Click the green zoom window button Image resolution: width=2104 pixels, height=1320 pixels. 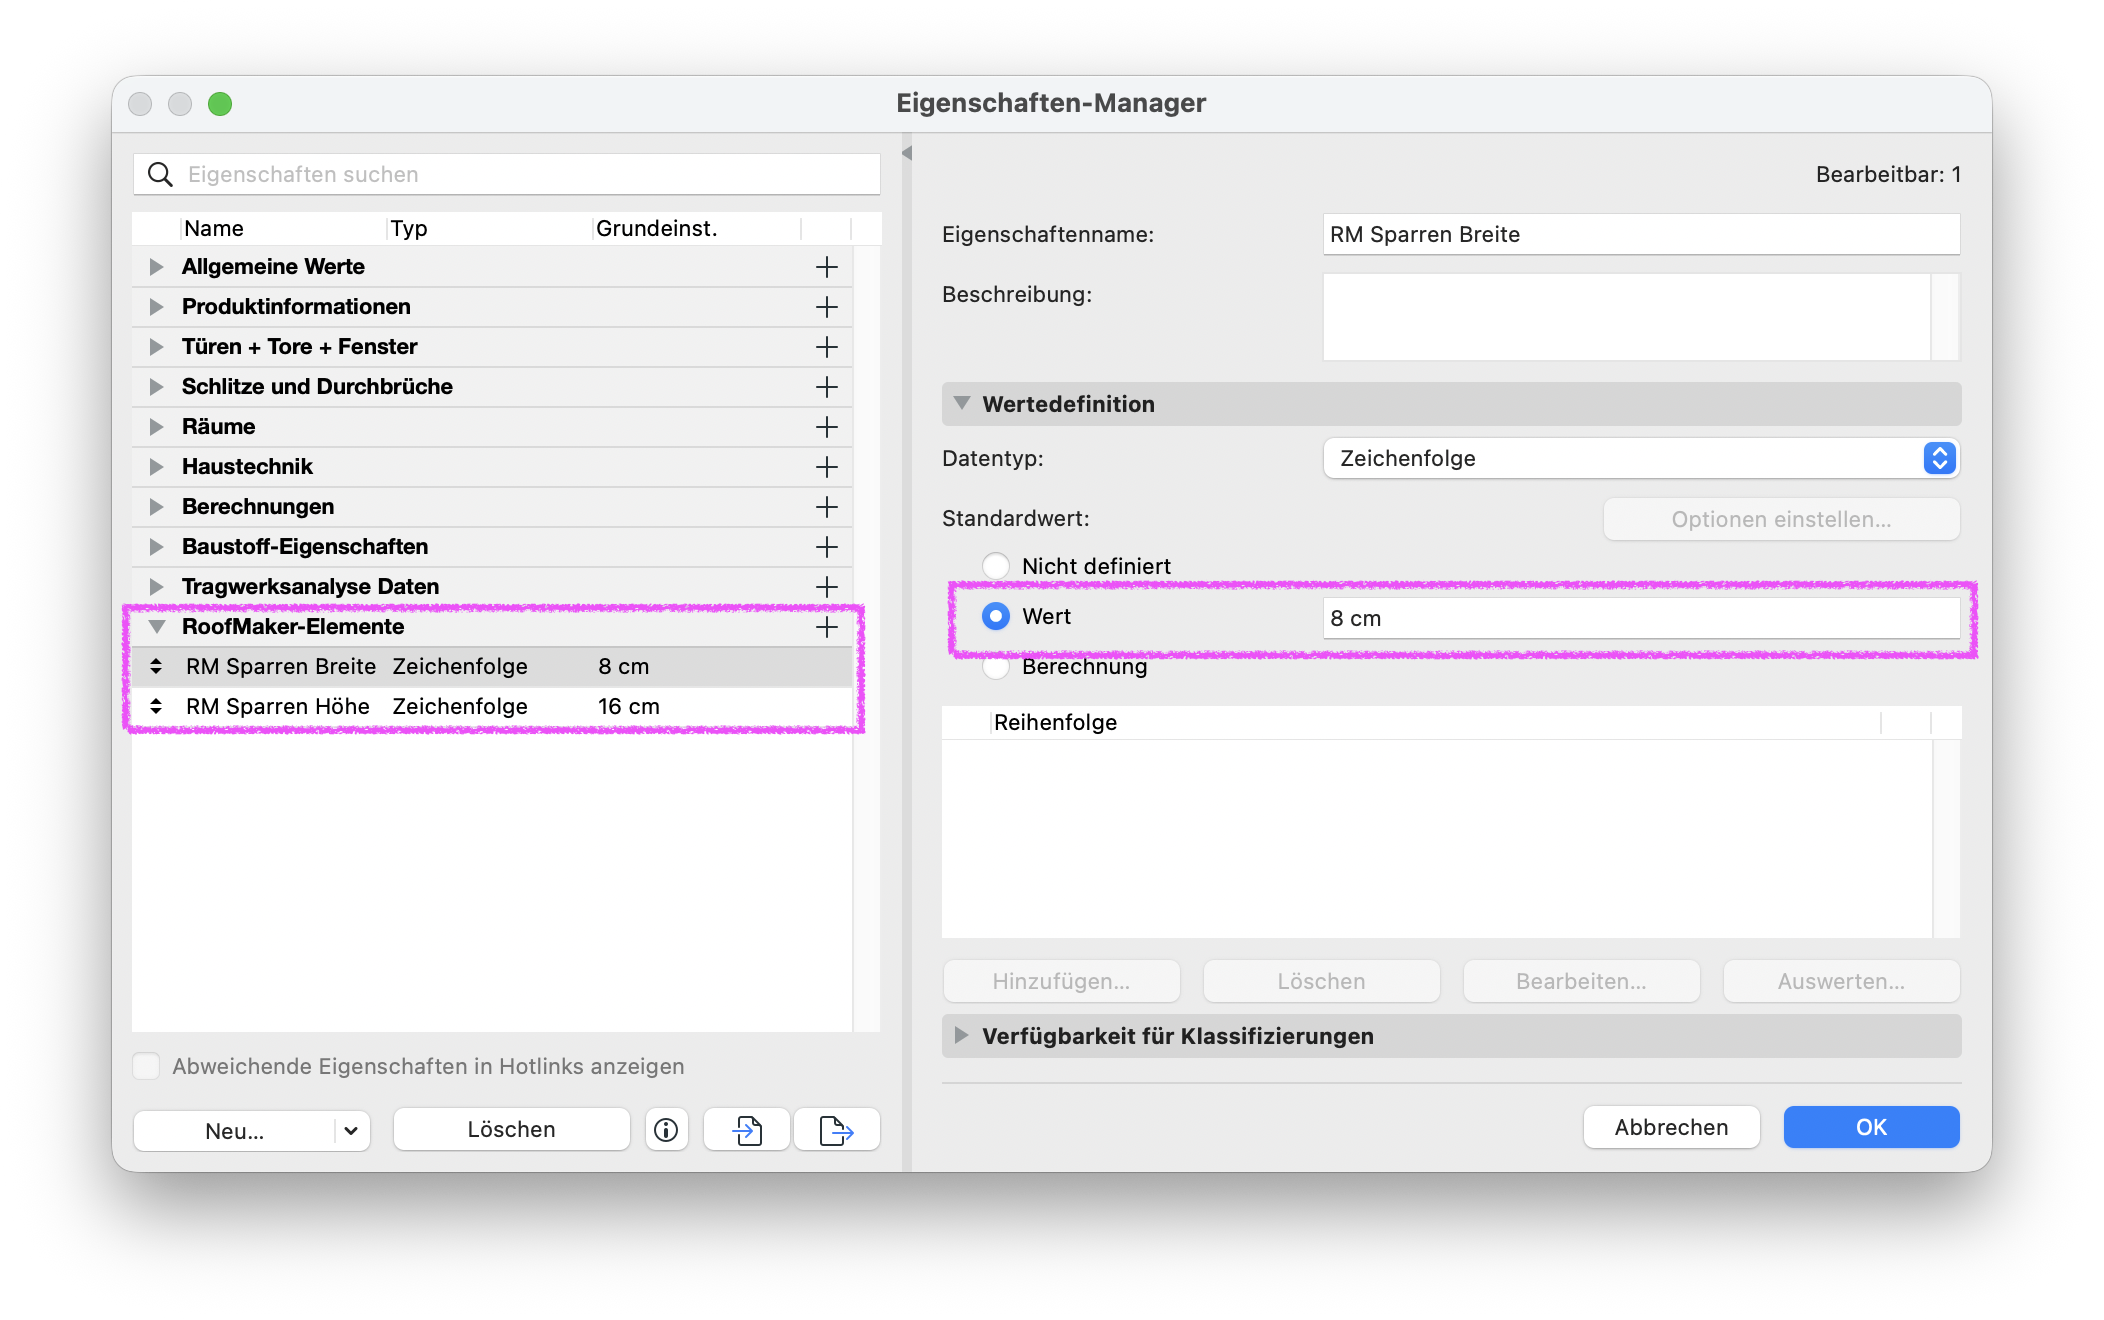click(220, 104)
